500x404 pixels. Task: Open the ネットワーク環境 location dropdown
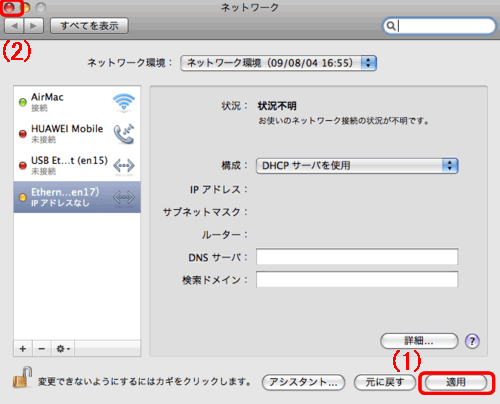(278, 63)
